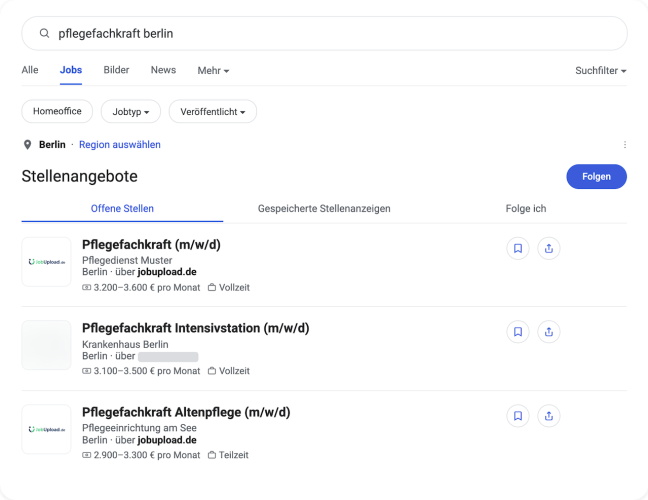This screenshot has width=648, height=500.
Task: Open the three-dot options menu beside Berlin
Action: 624,145
